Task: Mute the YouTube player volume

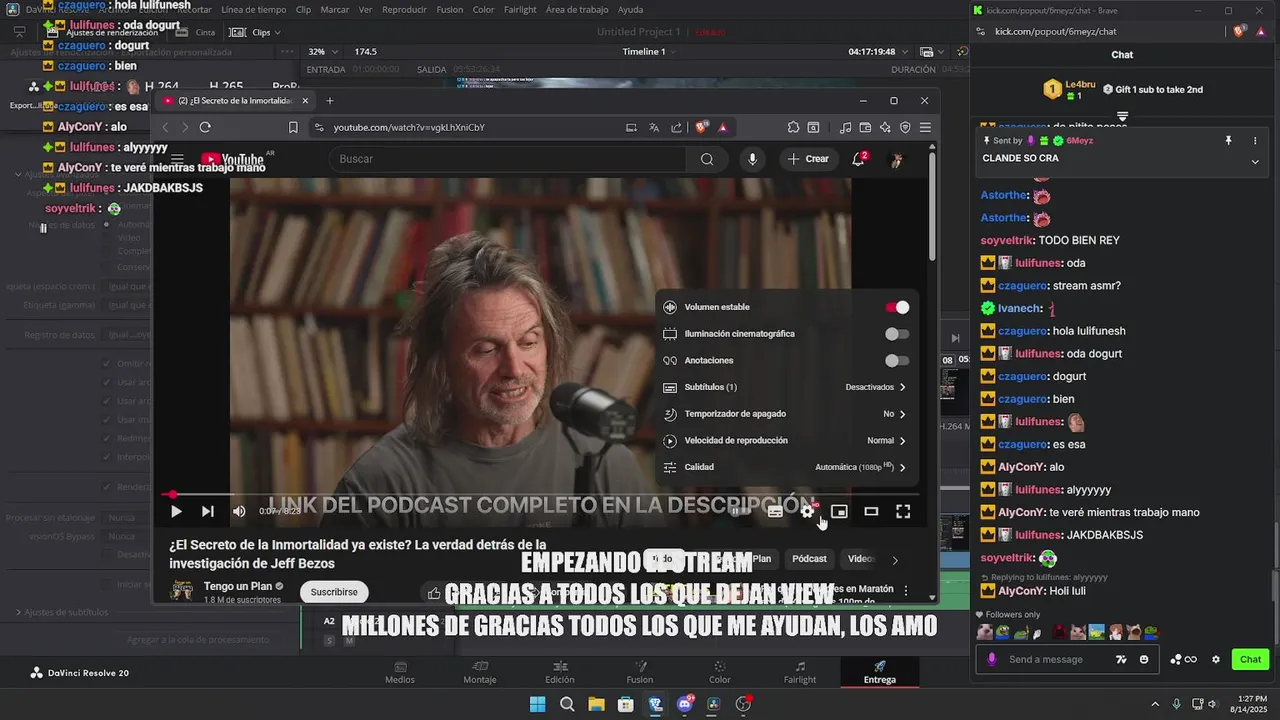Action: [x=239, y=511]
